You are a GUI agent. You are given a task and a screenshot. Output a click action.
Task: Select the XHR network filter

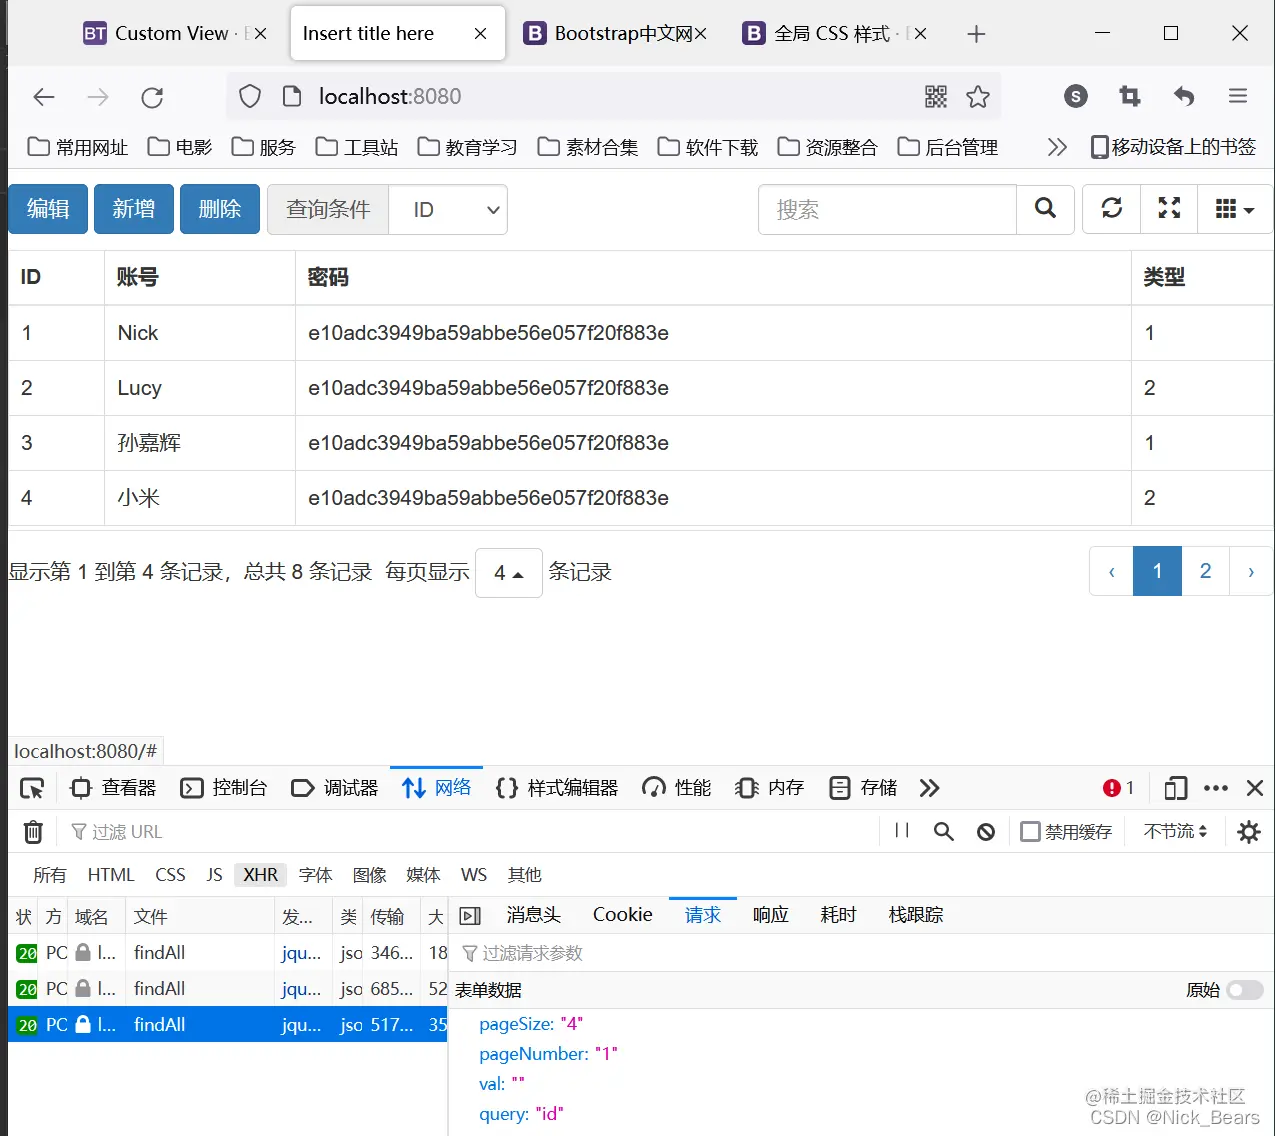tap(261, 875)
